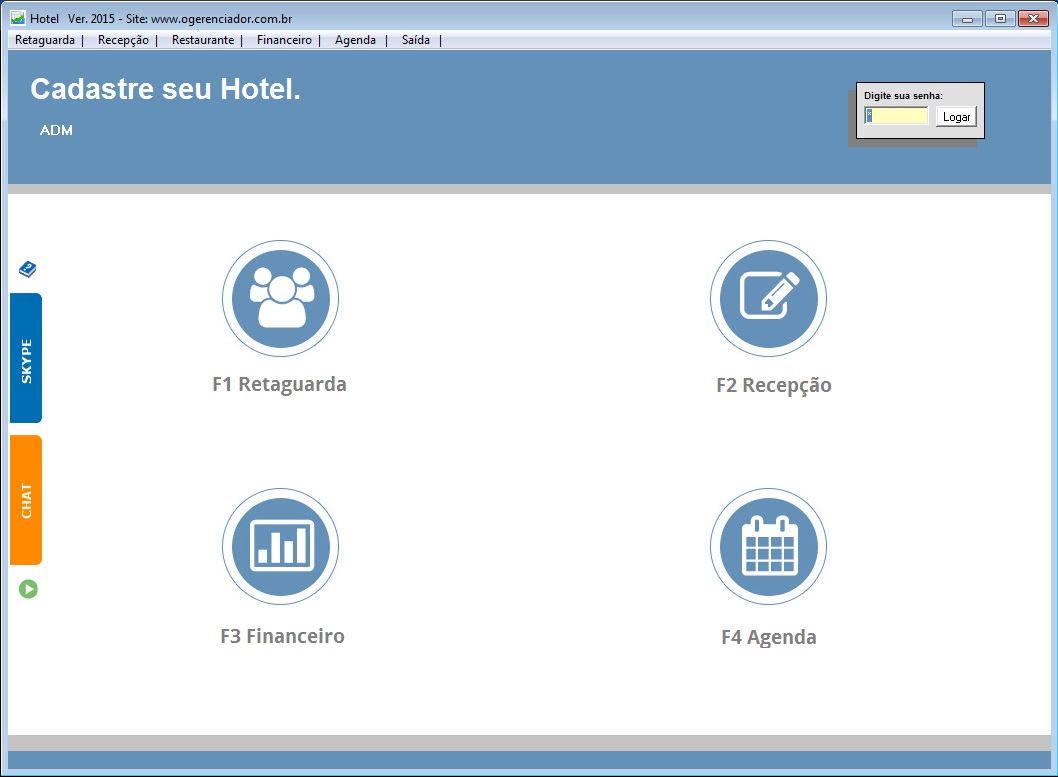The width and height of the screenshot is (1058, 777).
Task: Open the Restaurante menu
Action: coord(203,40)
